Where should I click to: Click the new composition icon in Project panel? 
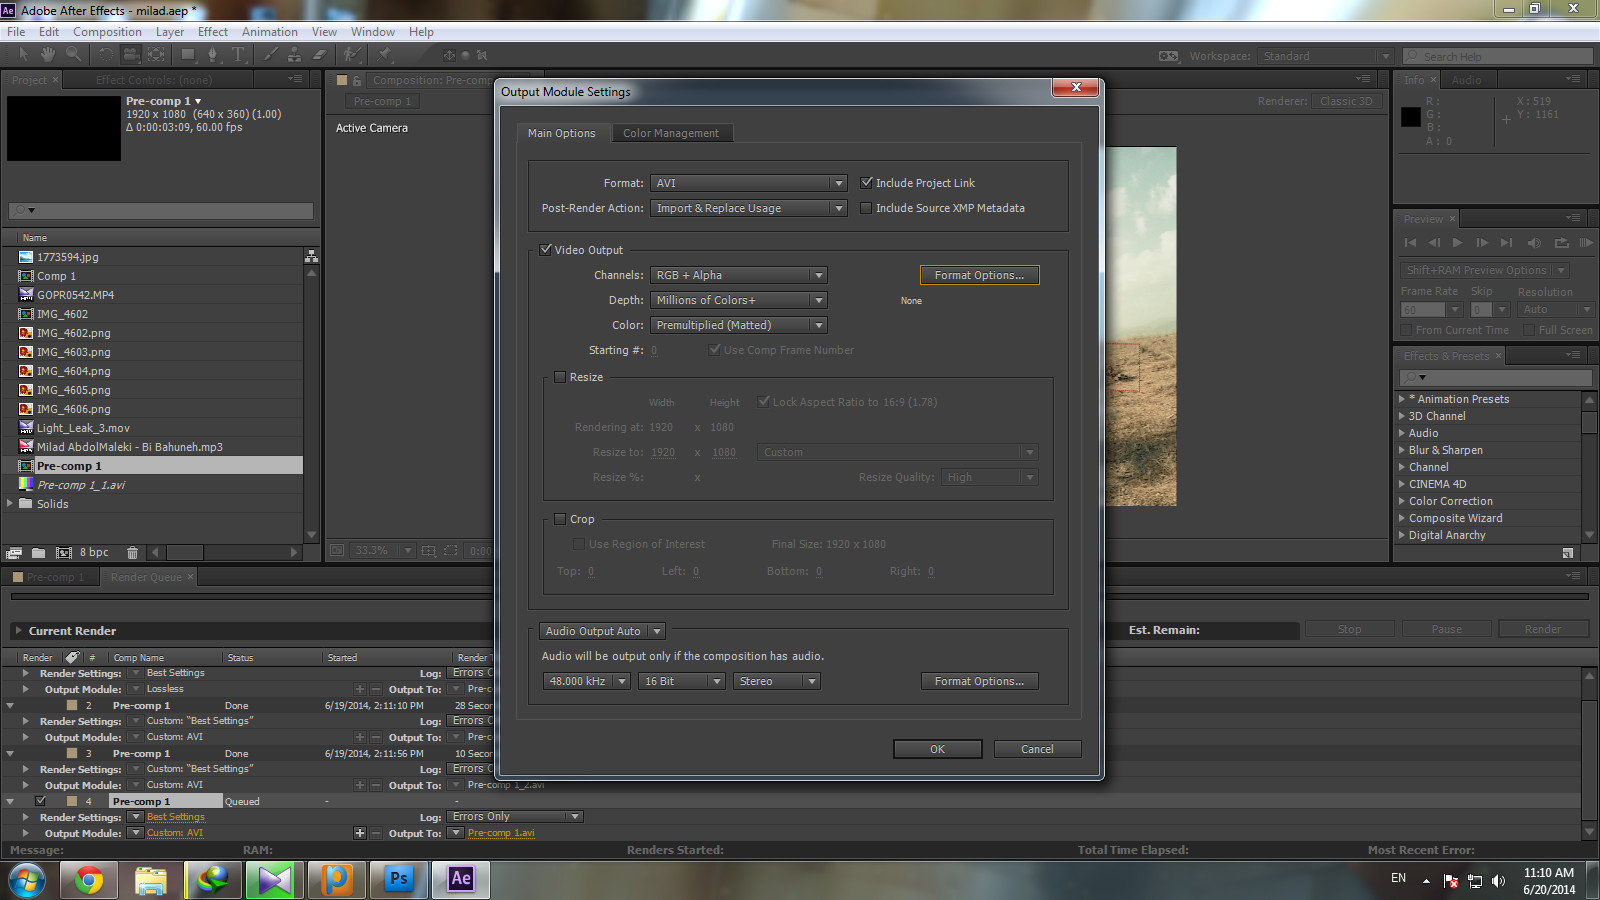point(64,552)
